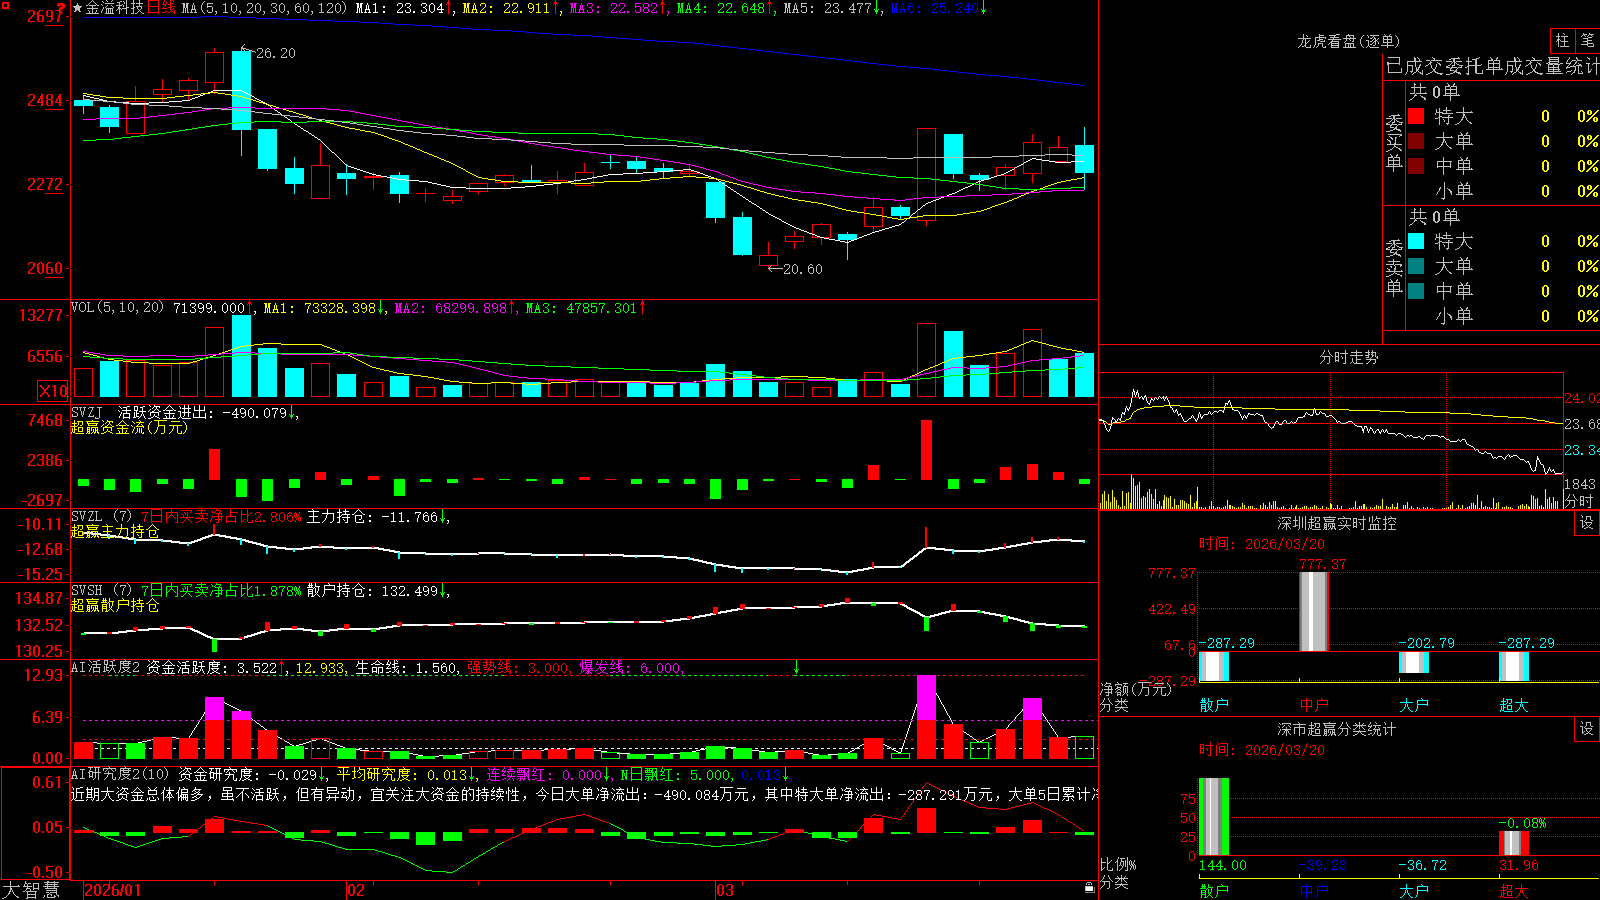Open MA(5,10,20,30,60,120) indicator parameters
The image size is (1600, 900).
[x=265, y=8]
